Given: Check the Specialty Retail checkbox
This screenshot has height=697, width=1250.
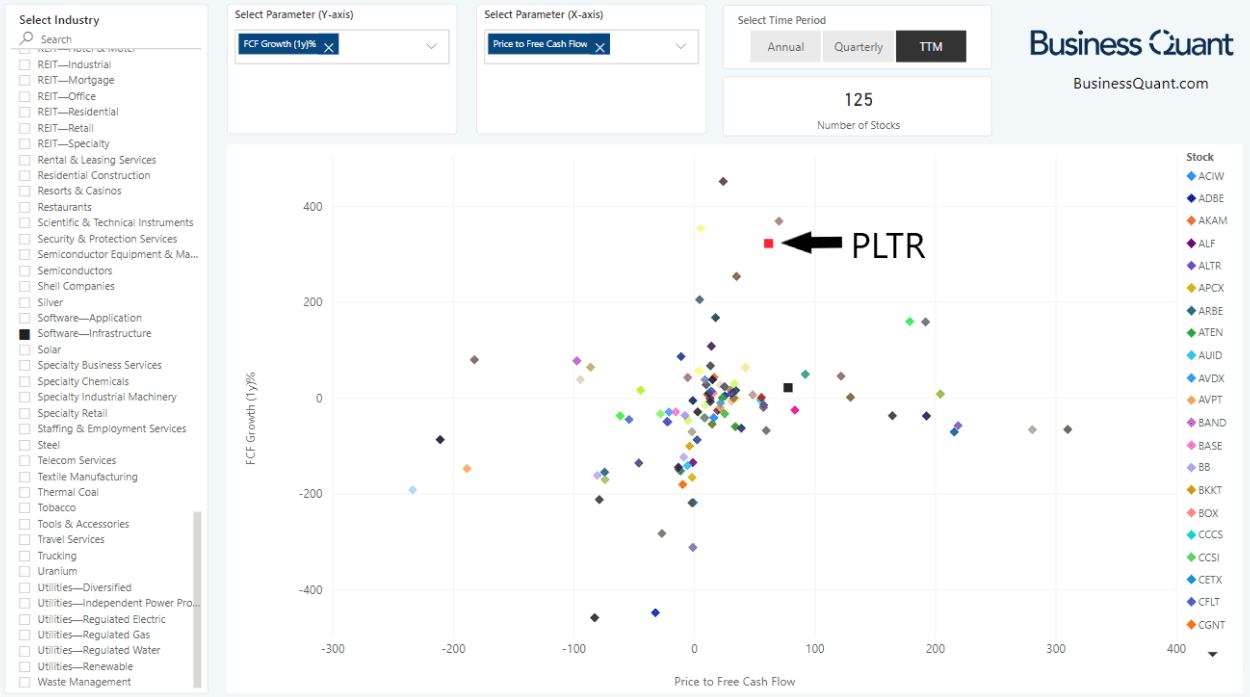Looking at the screenshot, I should [x=25, y=413].
